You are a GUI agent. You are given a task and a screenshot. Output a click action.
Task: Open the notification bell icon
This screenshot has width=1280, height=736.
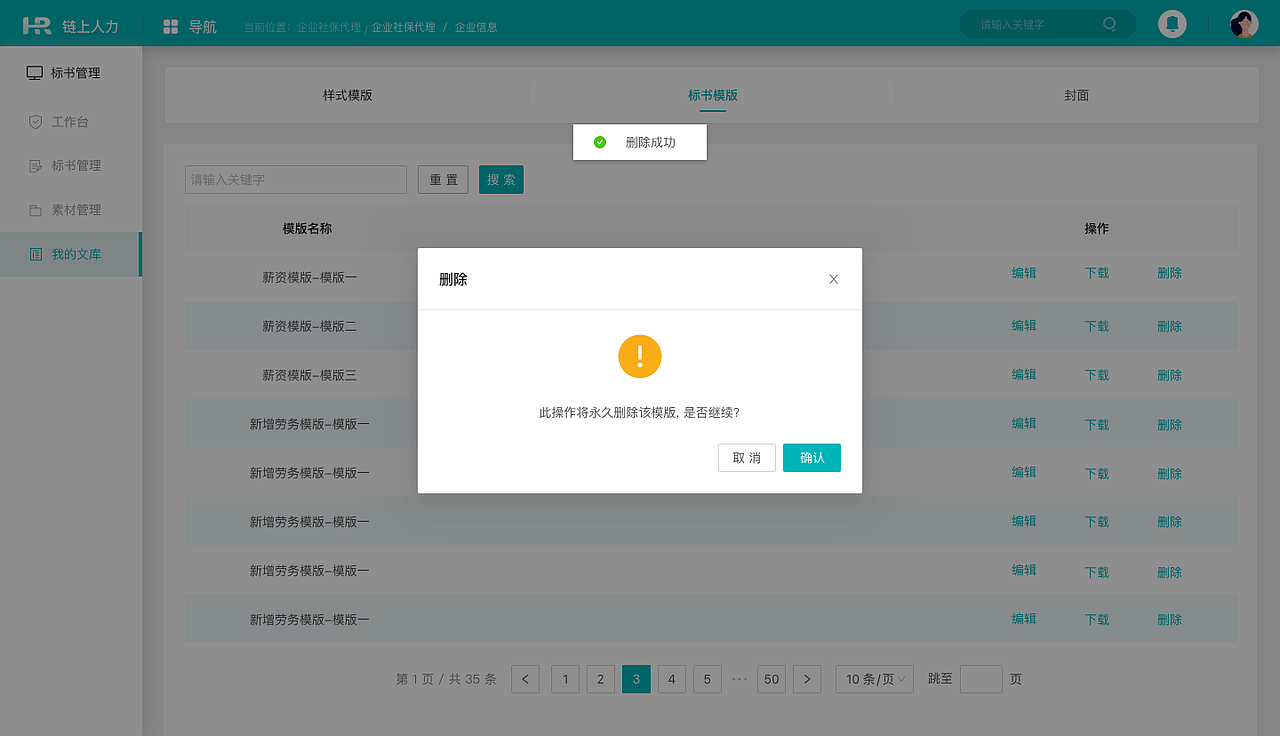(1172, 23)
